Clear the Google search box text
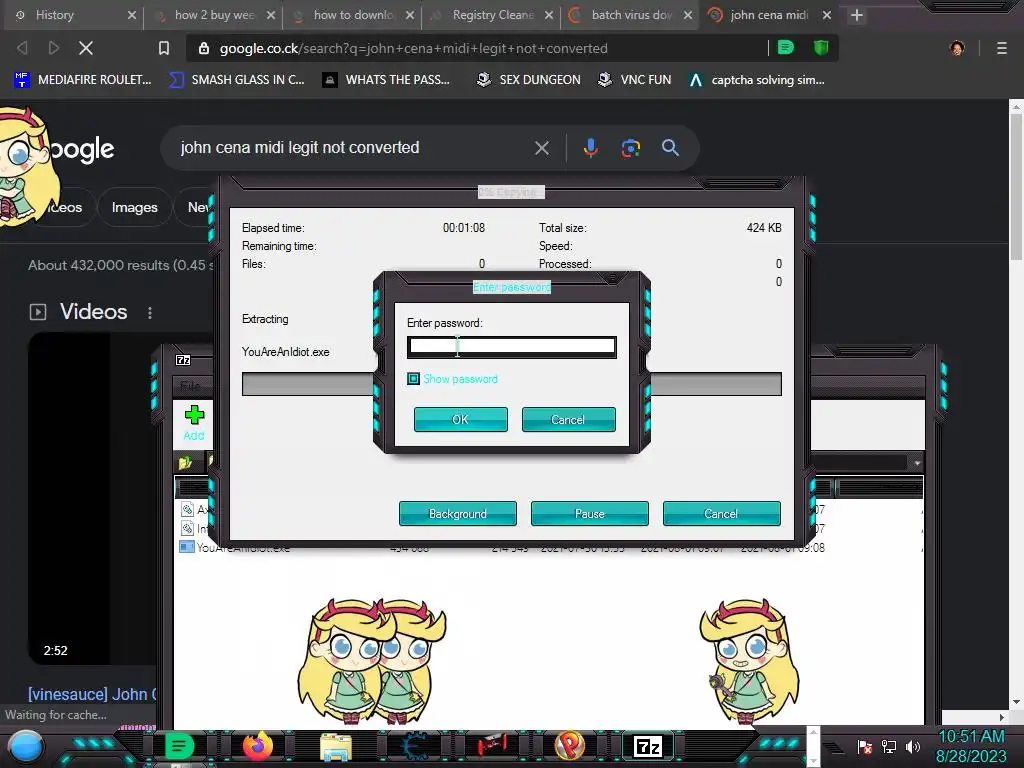This screenshot has width=1024, height=768. pos(541,148)
